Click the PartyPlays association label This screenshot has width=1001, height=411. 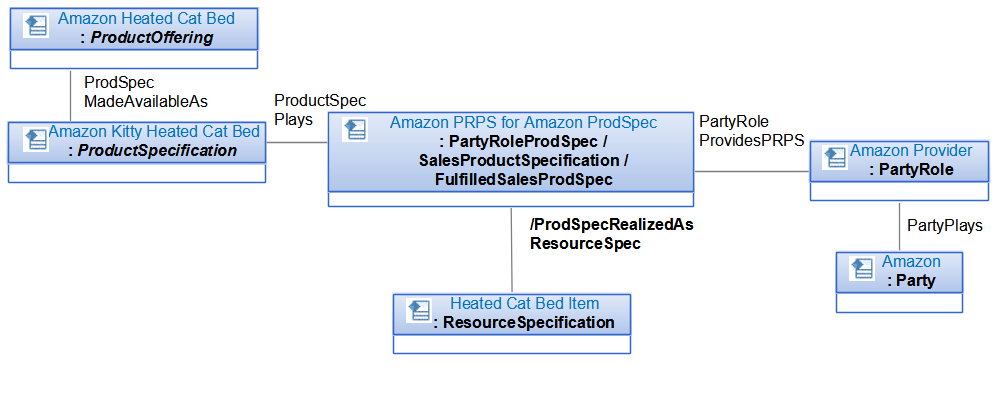coord(945,225)
